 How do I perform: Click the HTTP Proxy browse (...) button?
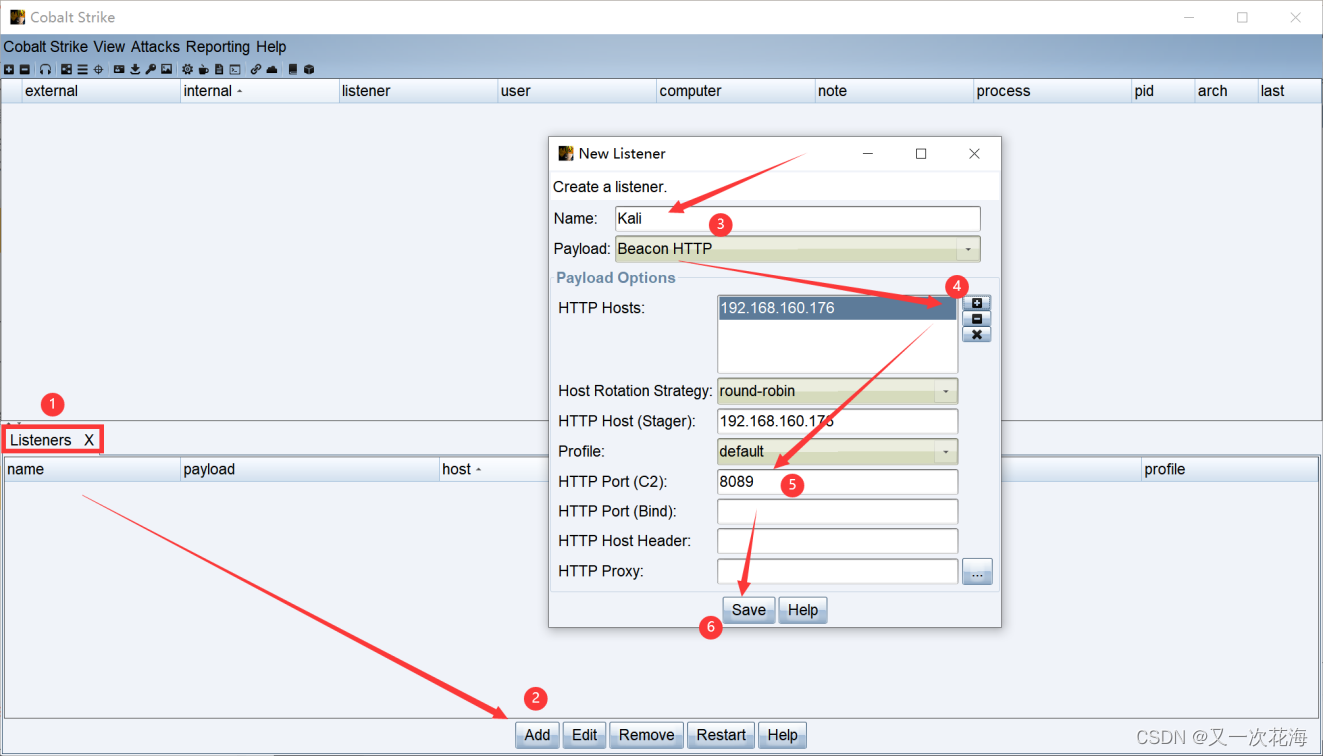tap(977, 571)
